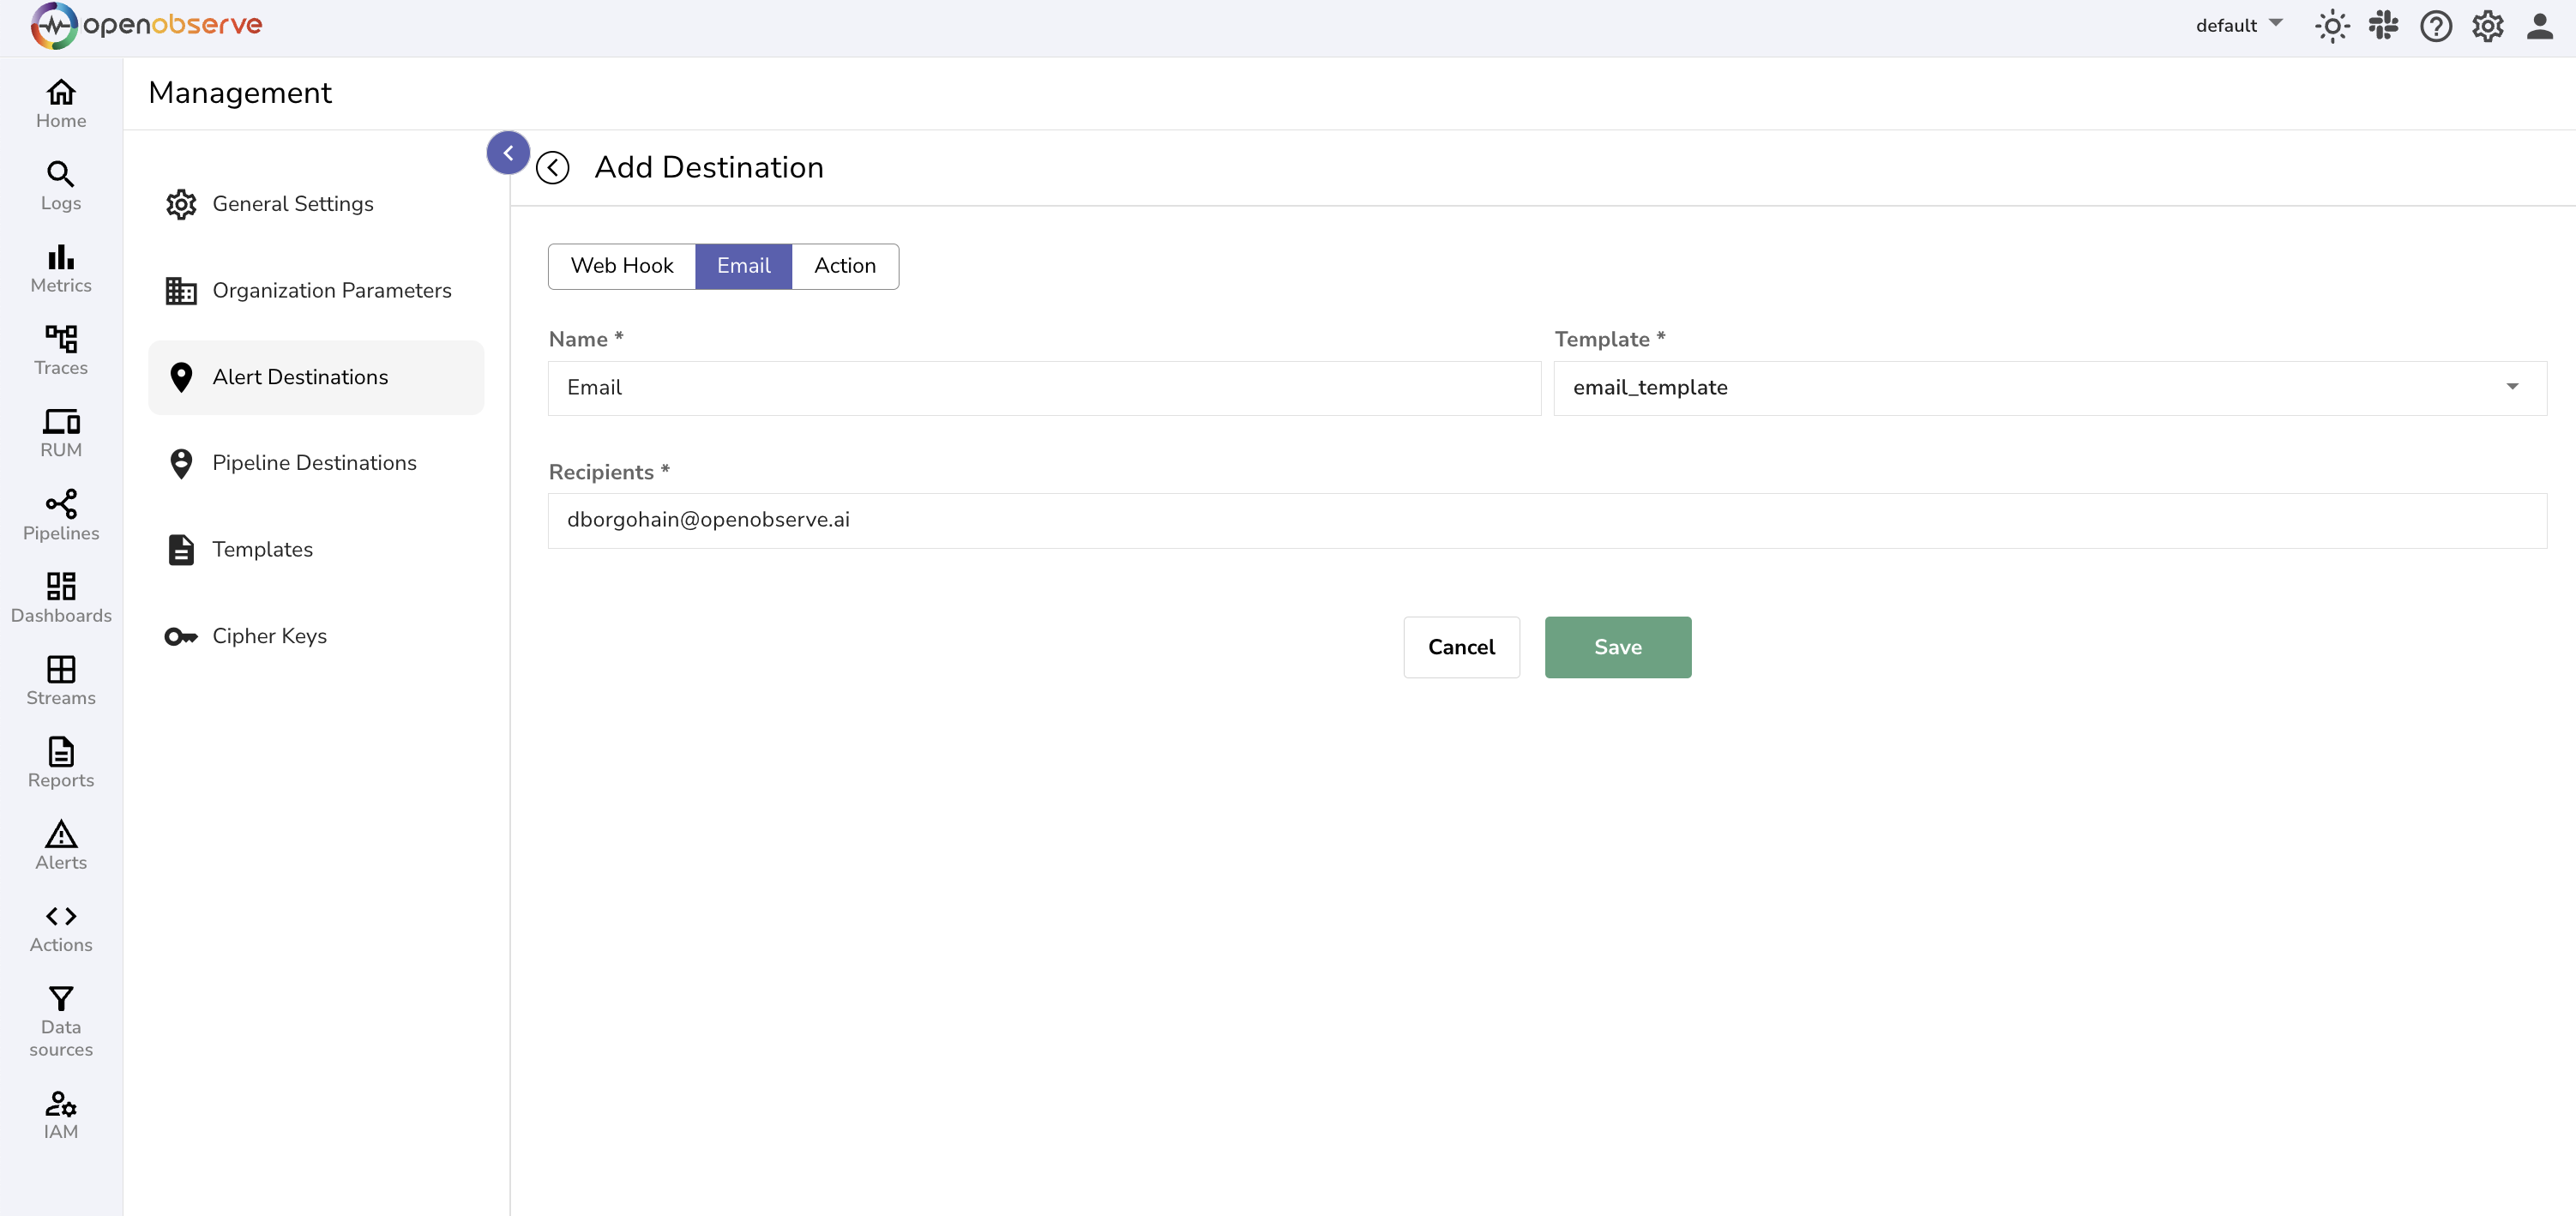Switch destination type to Web Hook

click(x=622, y=266)
